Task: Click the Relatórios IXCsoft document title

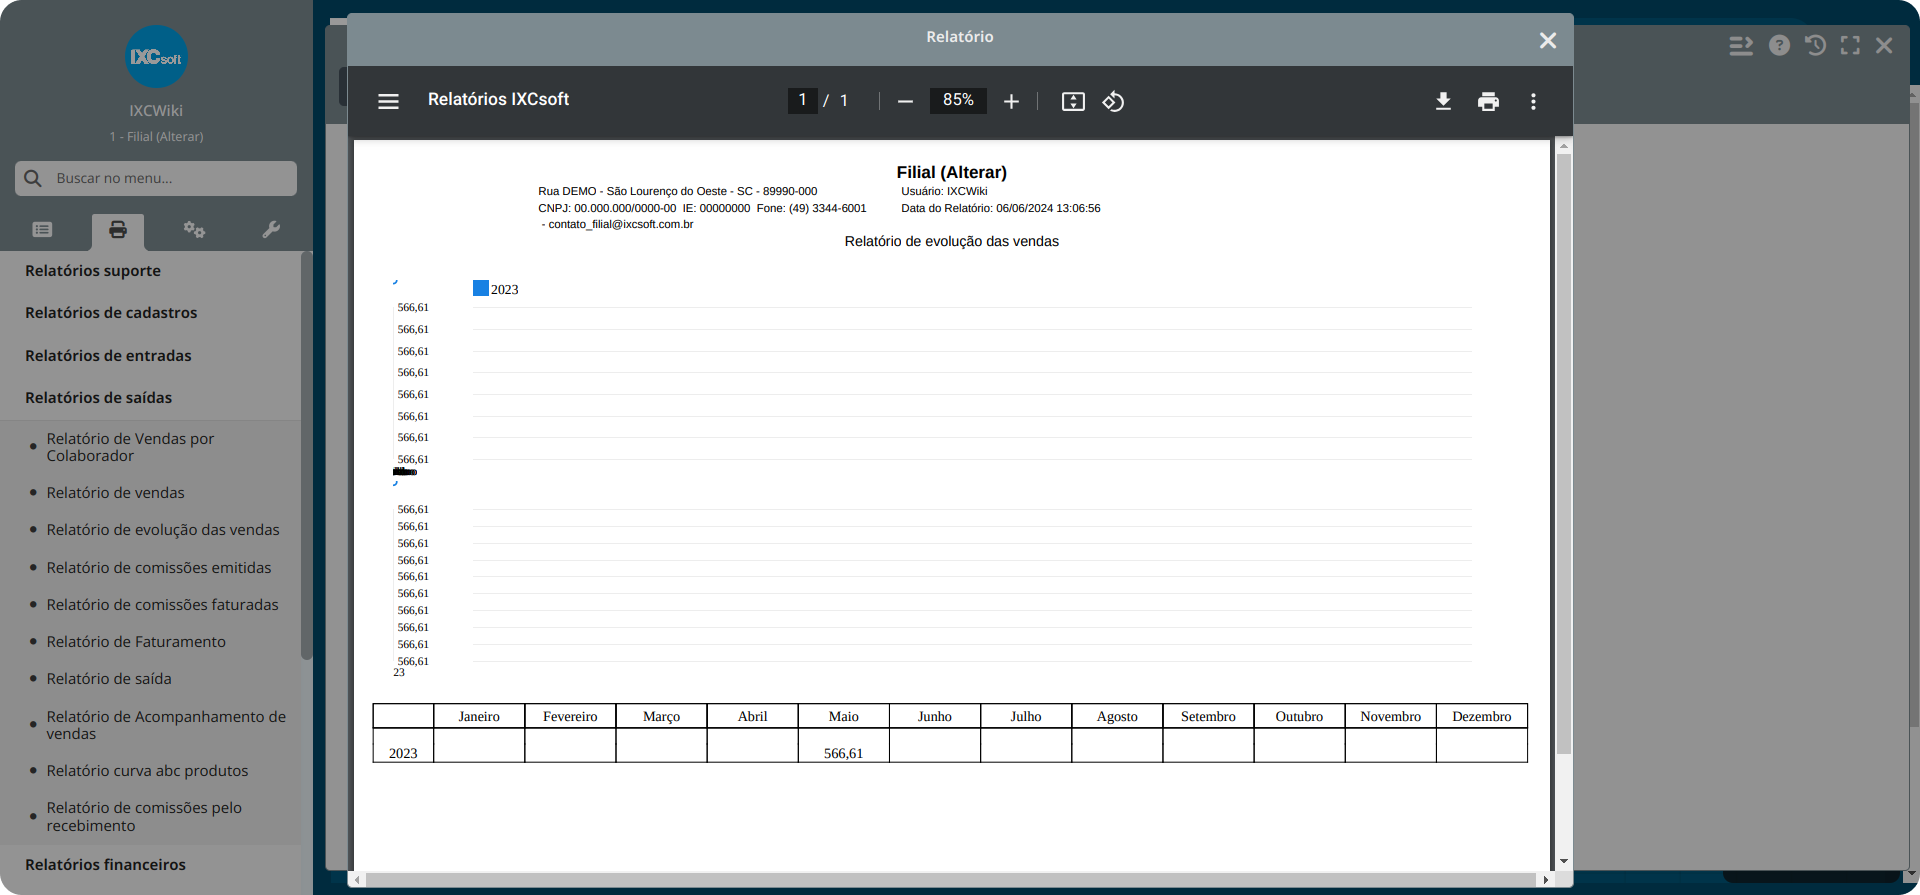Action: [498, 100]
